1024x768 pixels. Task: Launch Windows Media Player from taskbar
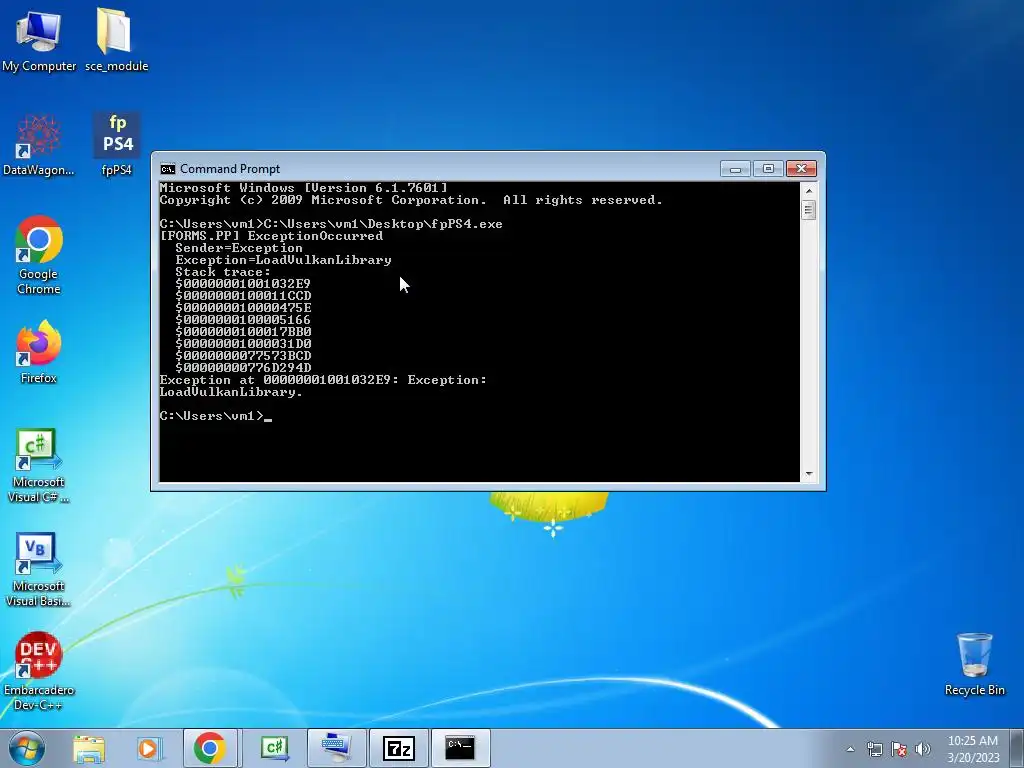click(x=149, y=748)
